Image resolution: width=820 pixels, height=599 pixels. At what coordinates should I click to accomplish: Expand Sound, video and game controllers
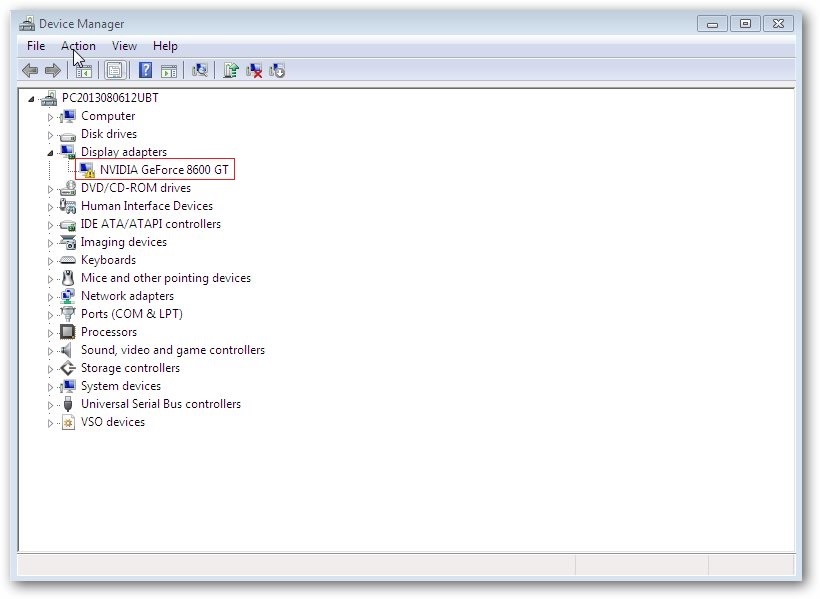coord(50,351)
